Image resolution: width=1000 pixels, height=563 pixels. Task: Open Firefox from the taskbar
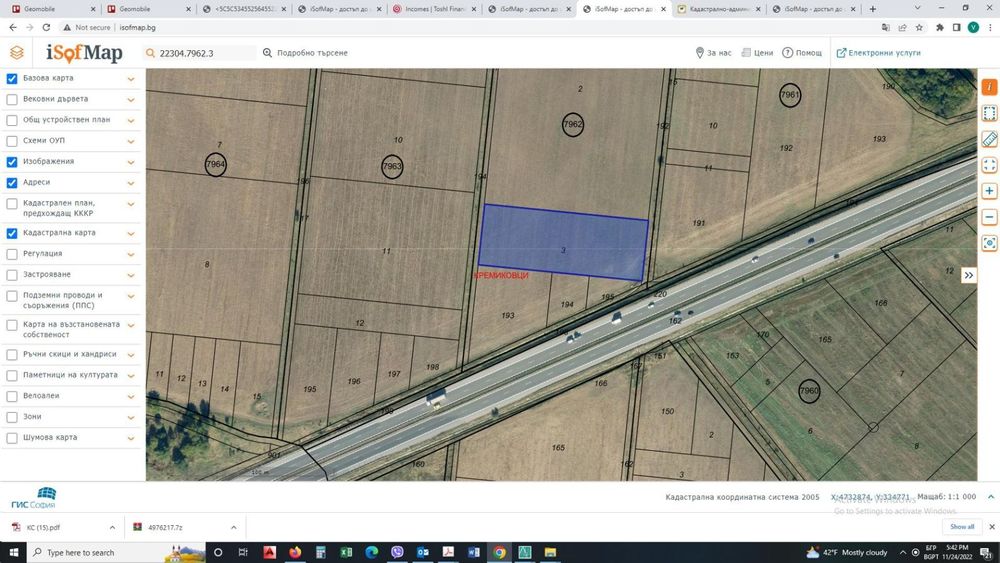tap(295, 552)
